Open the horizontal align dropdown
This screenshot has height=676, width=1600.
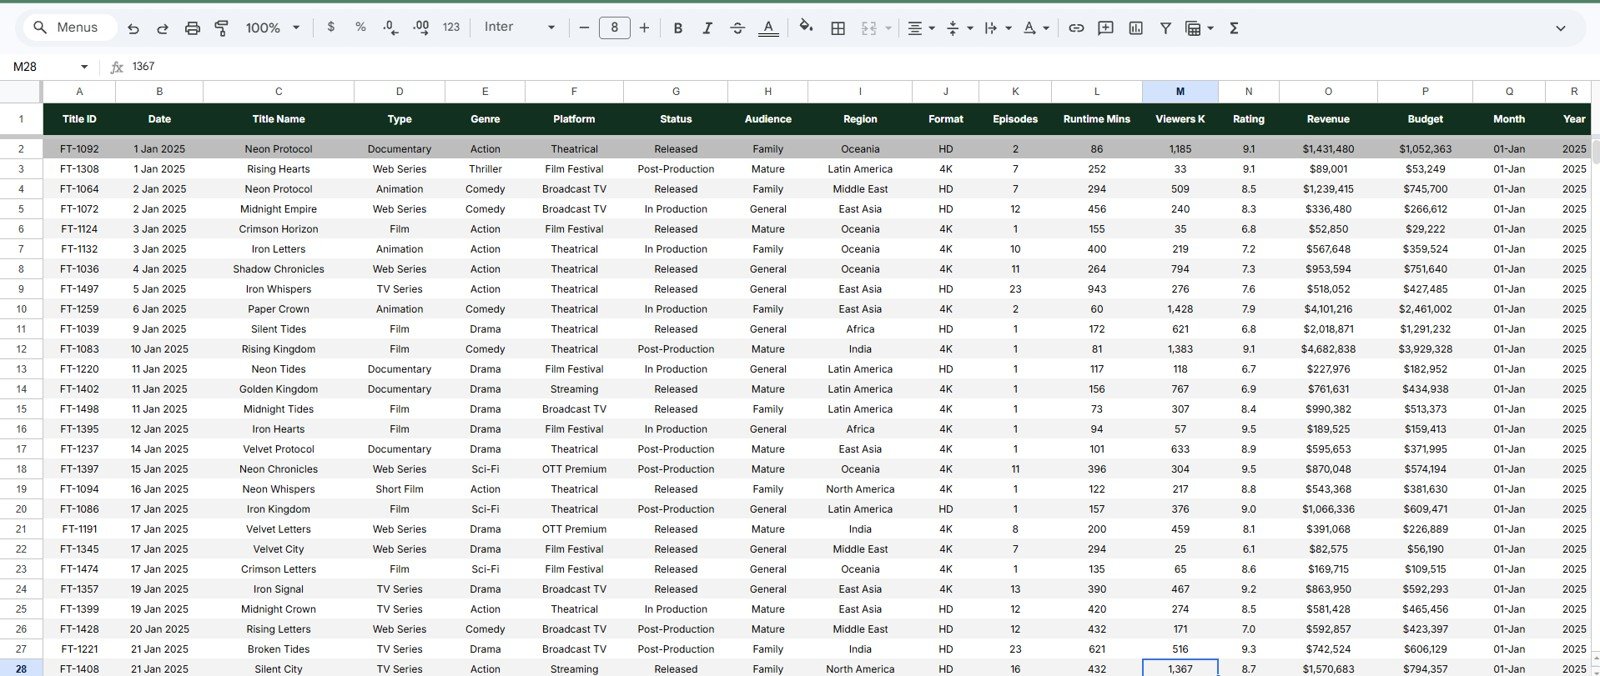[x=921, y=28]
